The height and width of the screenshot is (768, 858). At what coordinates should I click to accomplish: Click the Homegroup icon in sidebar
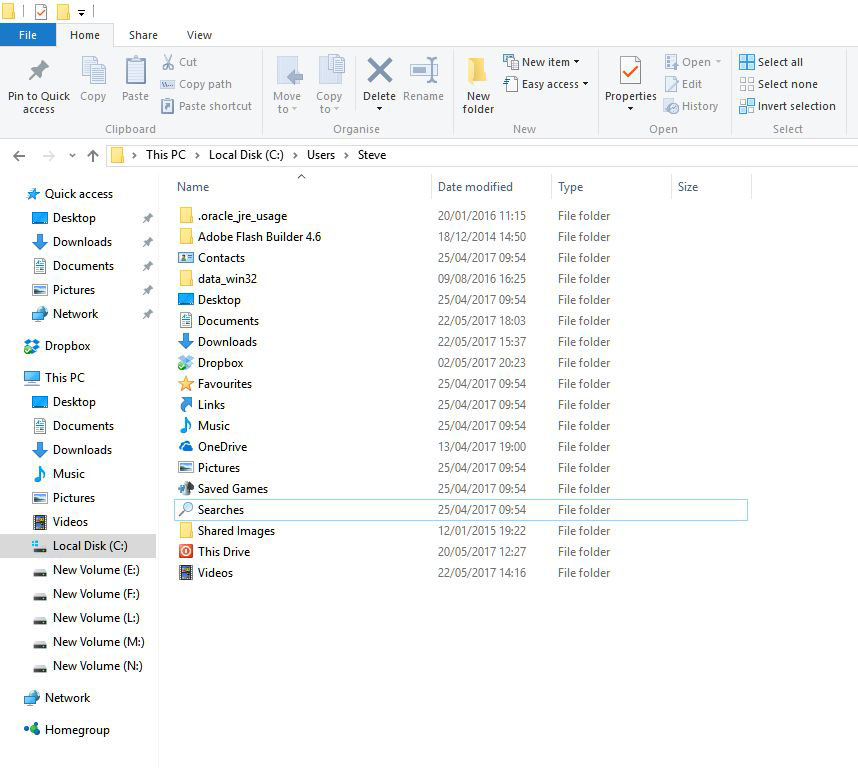click(x=32, y=729)
